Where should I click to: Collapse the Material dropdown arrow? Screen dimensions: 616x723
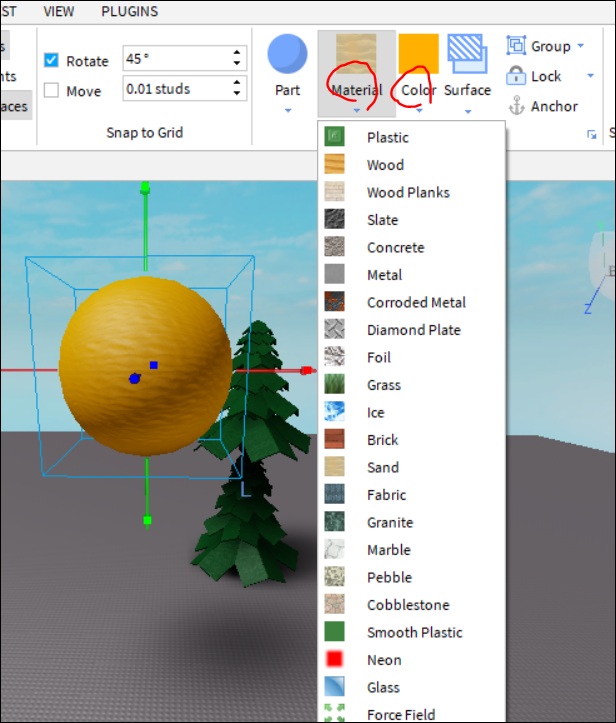(x=356, y=111)
